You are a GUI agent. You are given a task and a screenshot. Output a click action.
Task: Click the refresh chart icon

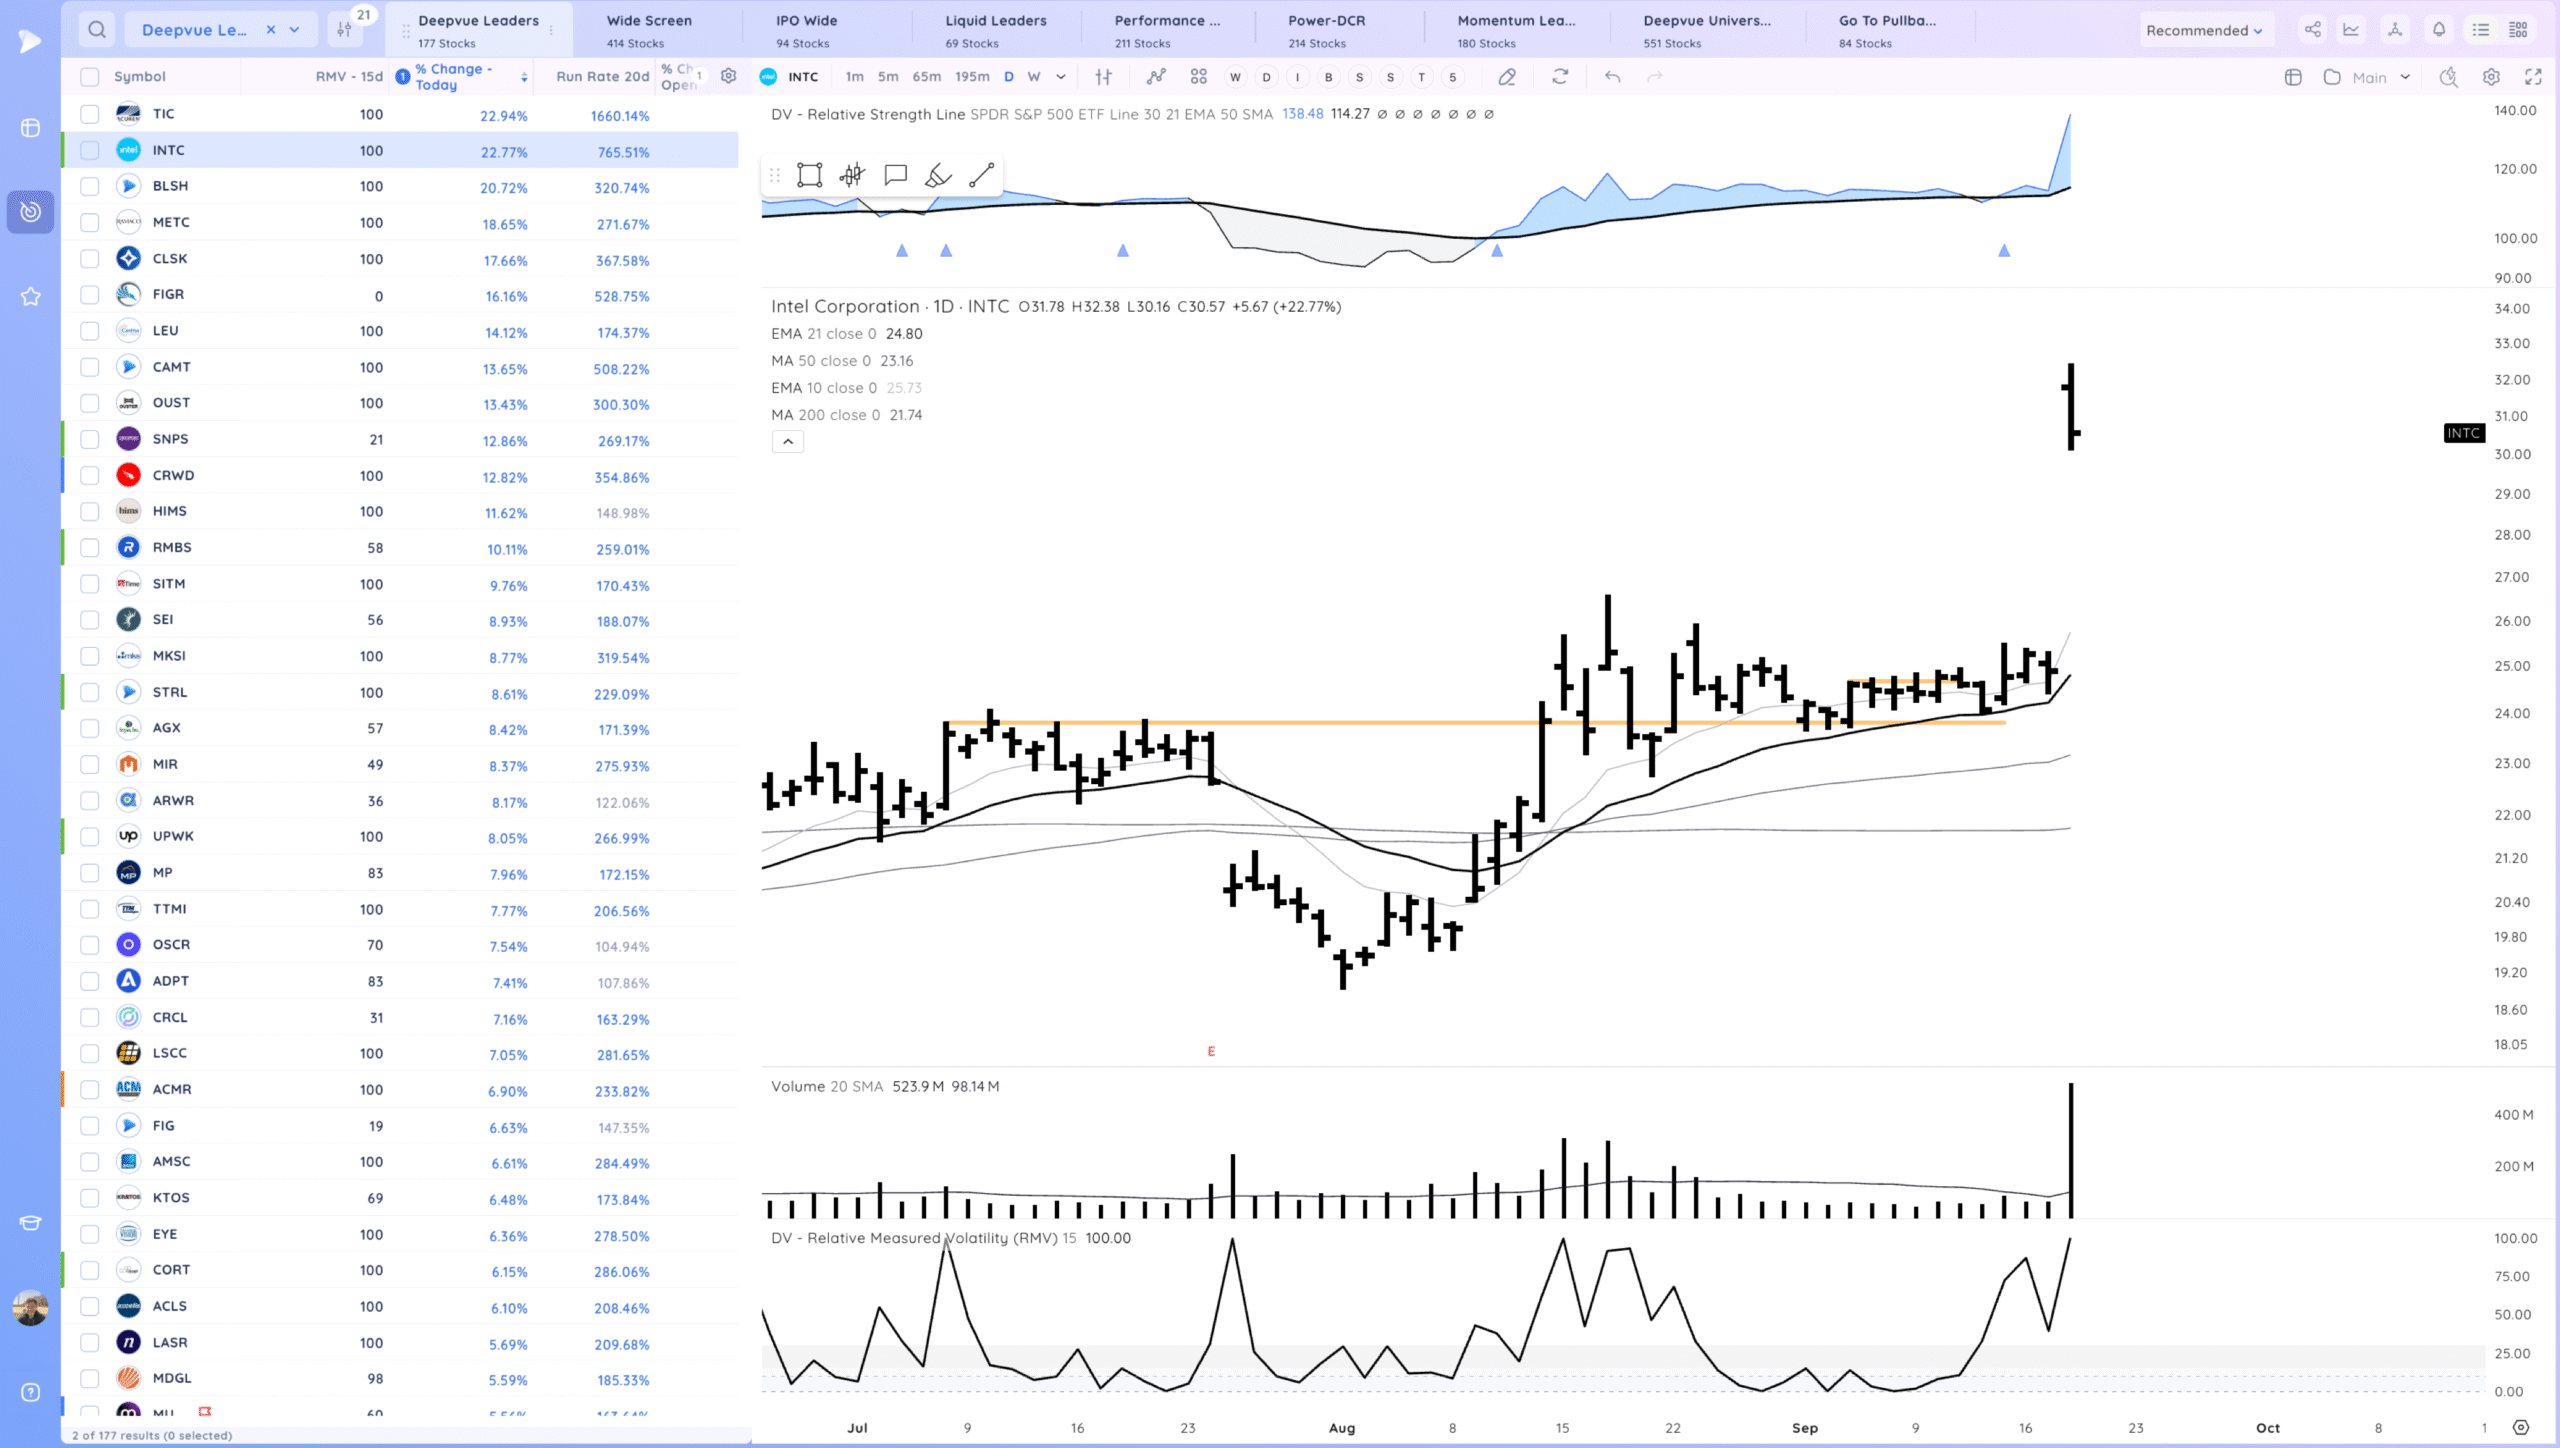(1560, 77)
